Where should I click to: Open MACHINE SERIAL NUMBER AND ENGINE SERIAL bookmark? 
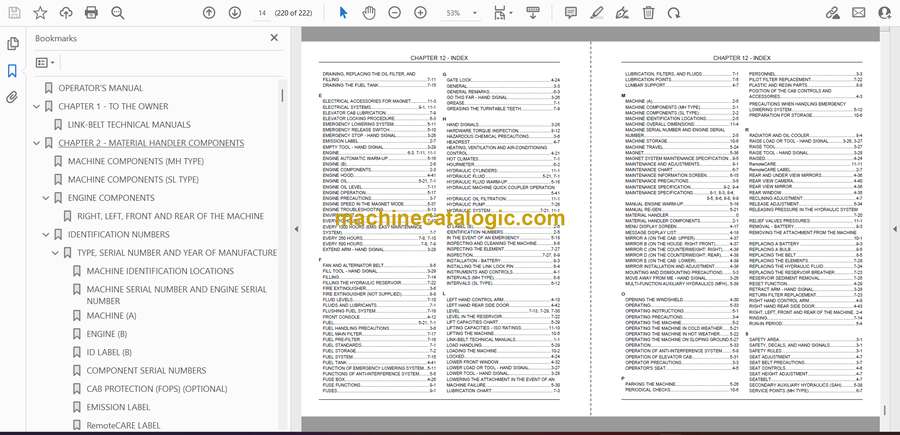[177, 295]
